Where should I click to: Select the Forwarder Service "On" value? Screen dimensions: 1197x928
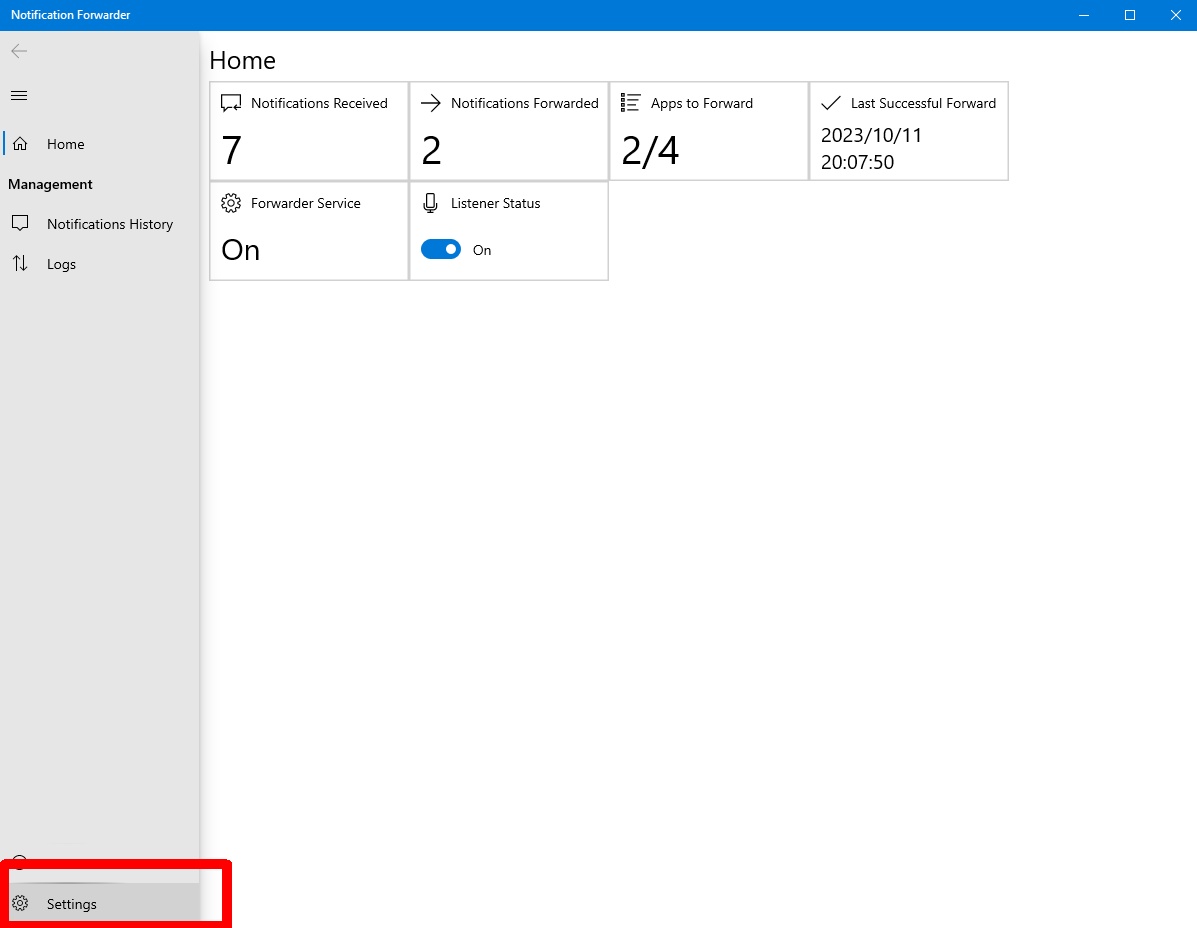240,250
